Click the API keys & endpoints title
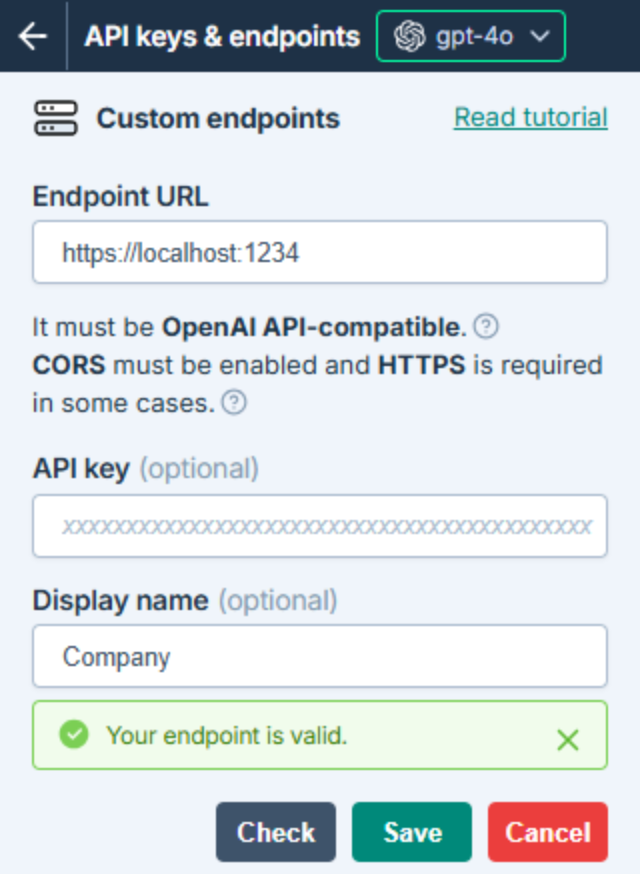Viewport: 640px width, 874px height. [x=221, y=36]
